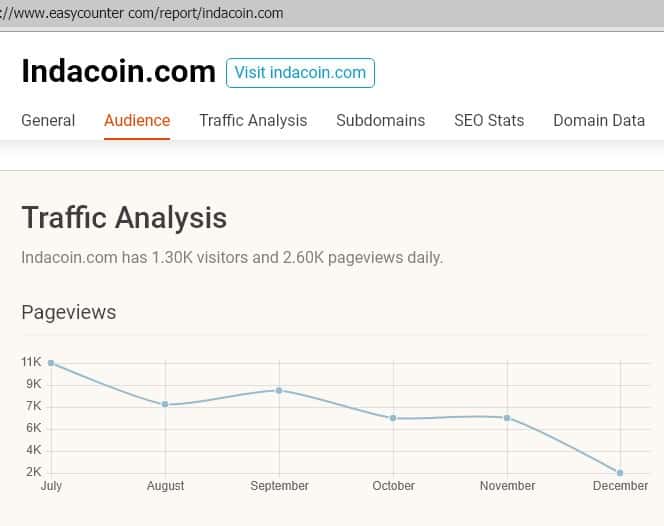
Task: Click the September data point on the line
Action: pyautogui.click(x=279, y=390)
